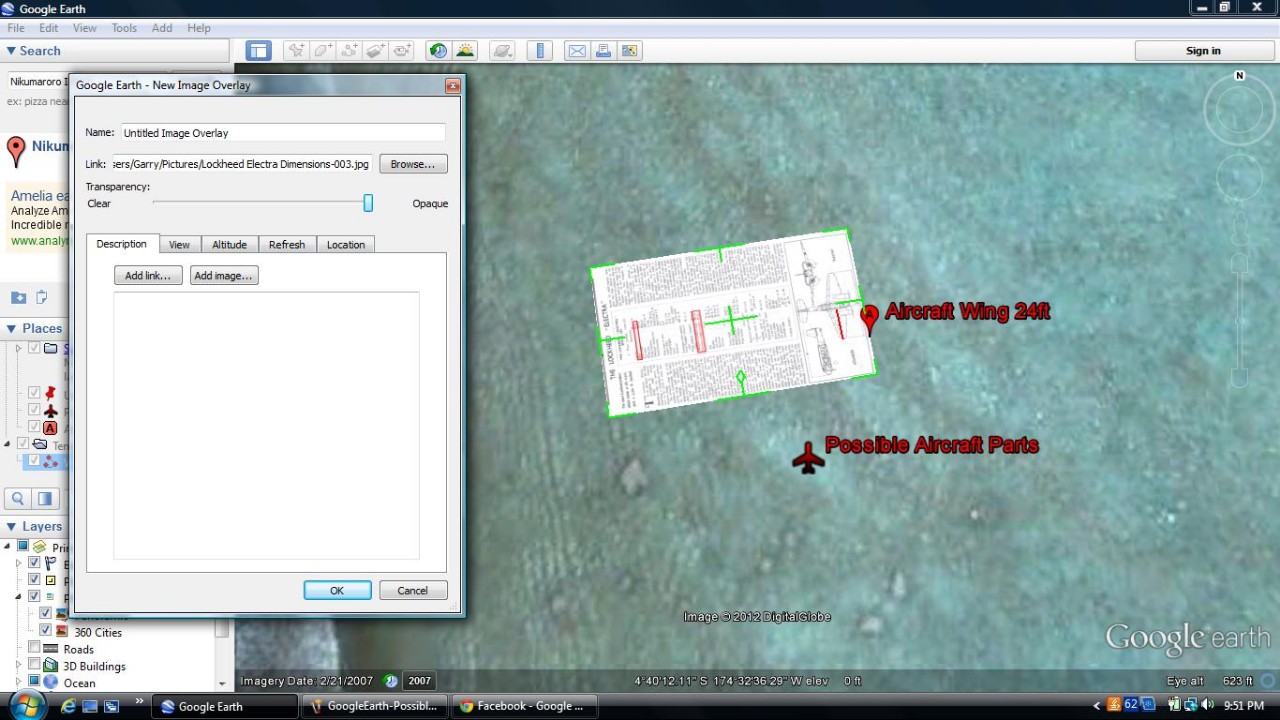Click the Add Image Overlay toolbar icon
This screenshot has width=1280, height=720.
point(375,51)
